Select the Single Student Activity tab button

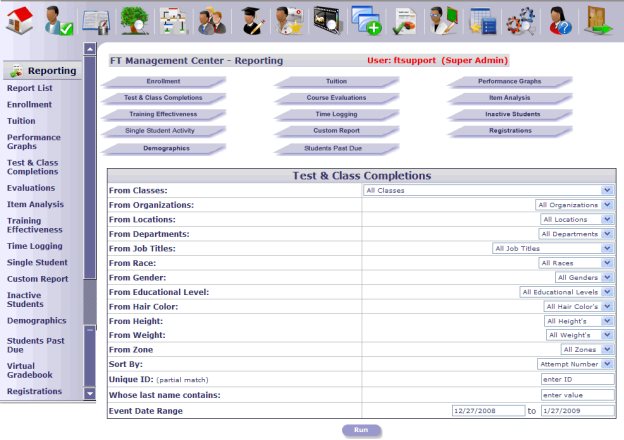(x=164, y=131)
